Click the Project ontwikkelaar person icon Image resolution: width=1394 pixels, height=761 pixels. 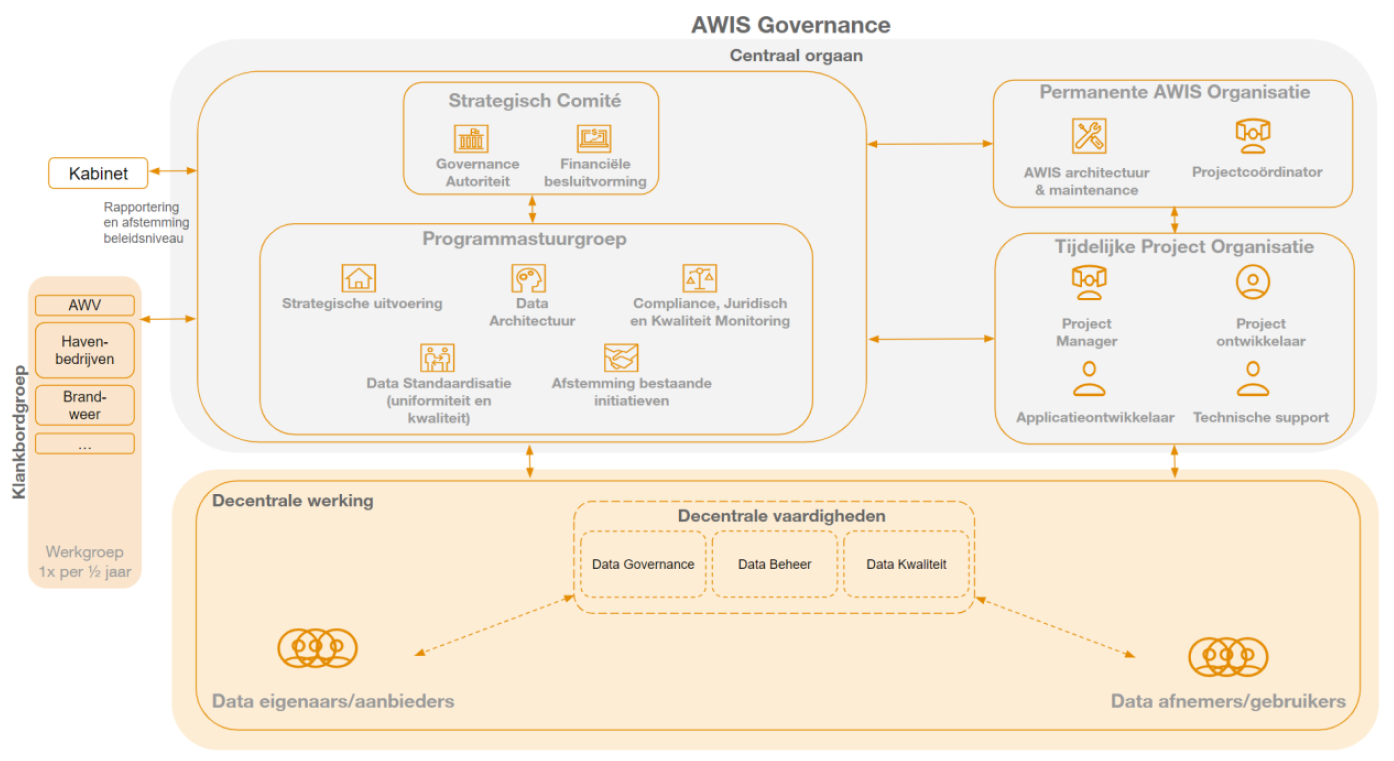[x=1253, y=282]
